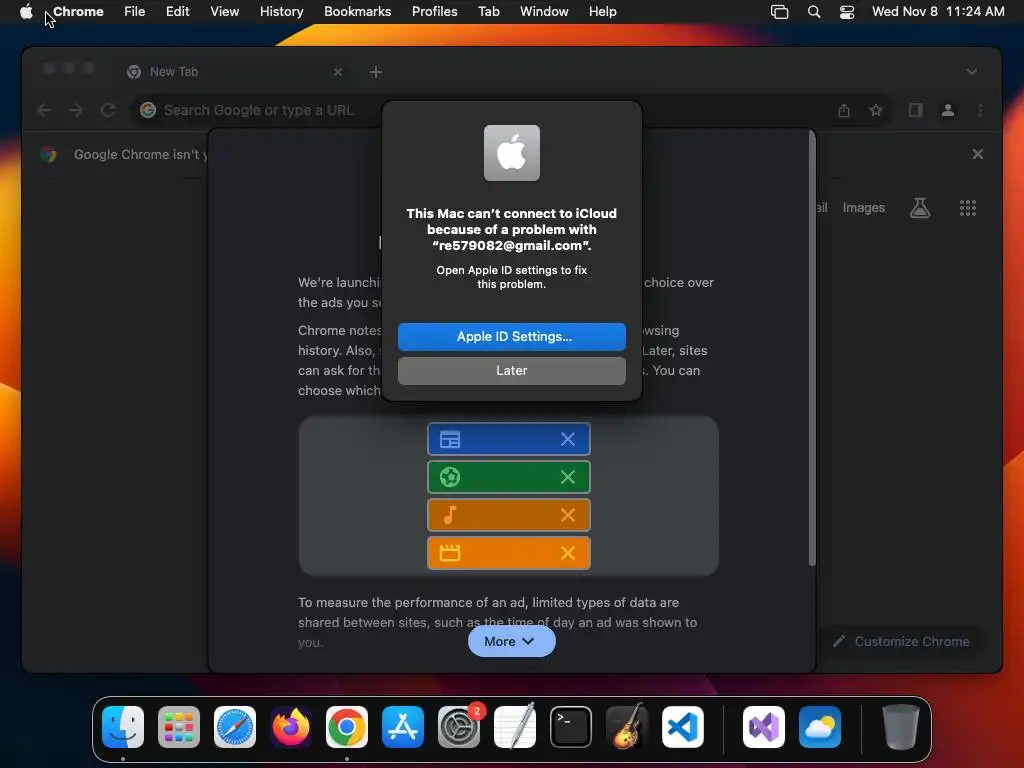Click the browser Back arrow
The image size is (1024, 768).
(44, 110)
